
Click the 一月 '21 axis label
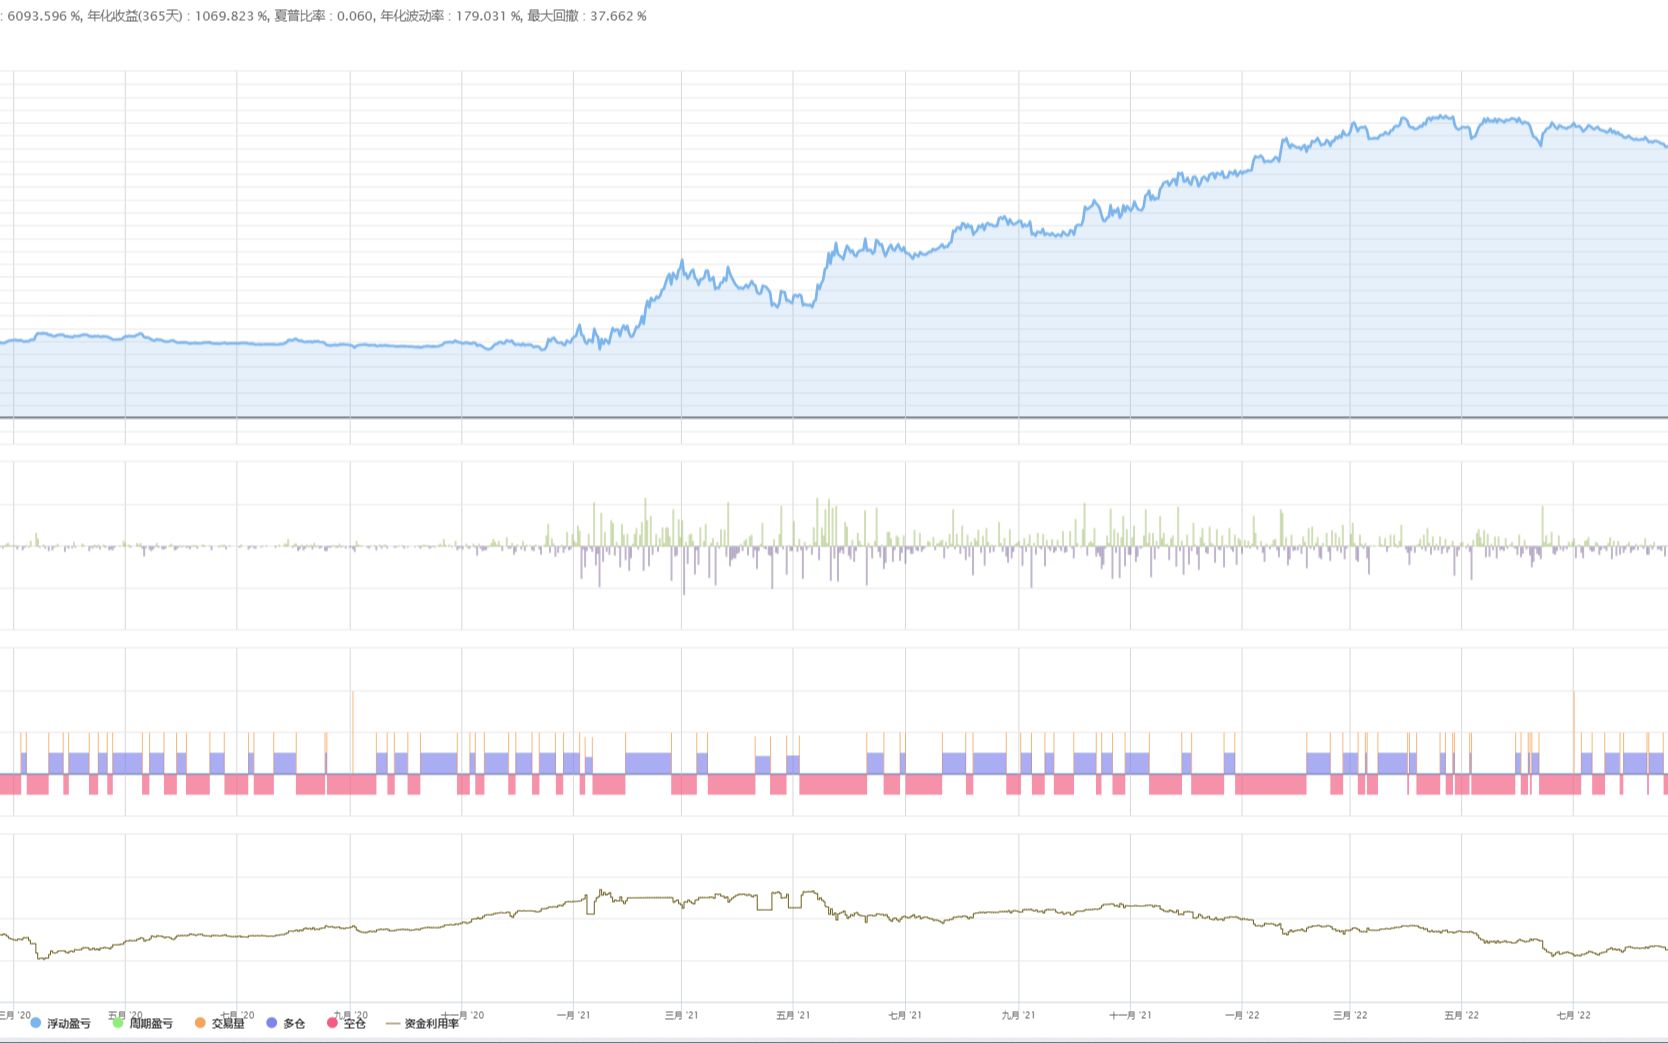(x=573, y=1015)
